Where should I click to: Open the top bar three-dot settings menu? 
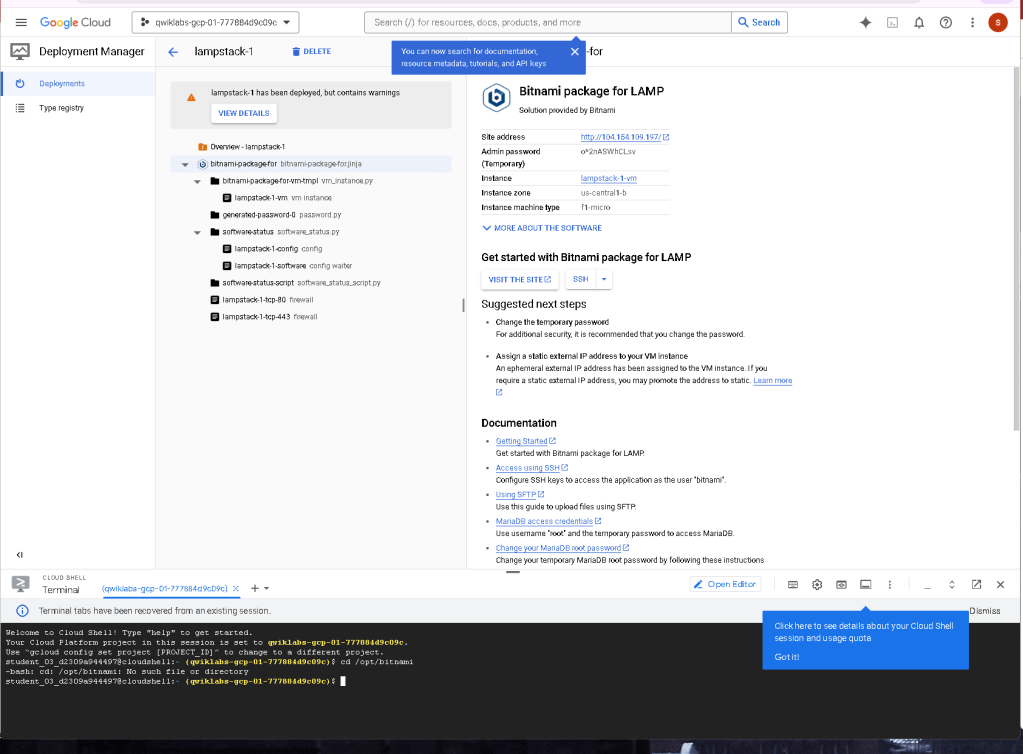(x=972, y=22)
